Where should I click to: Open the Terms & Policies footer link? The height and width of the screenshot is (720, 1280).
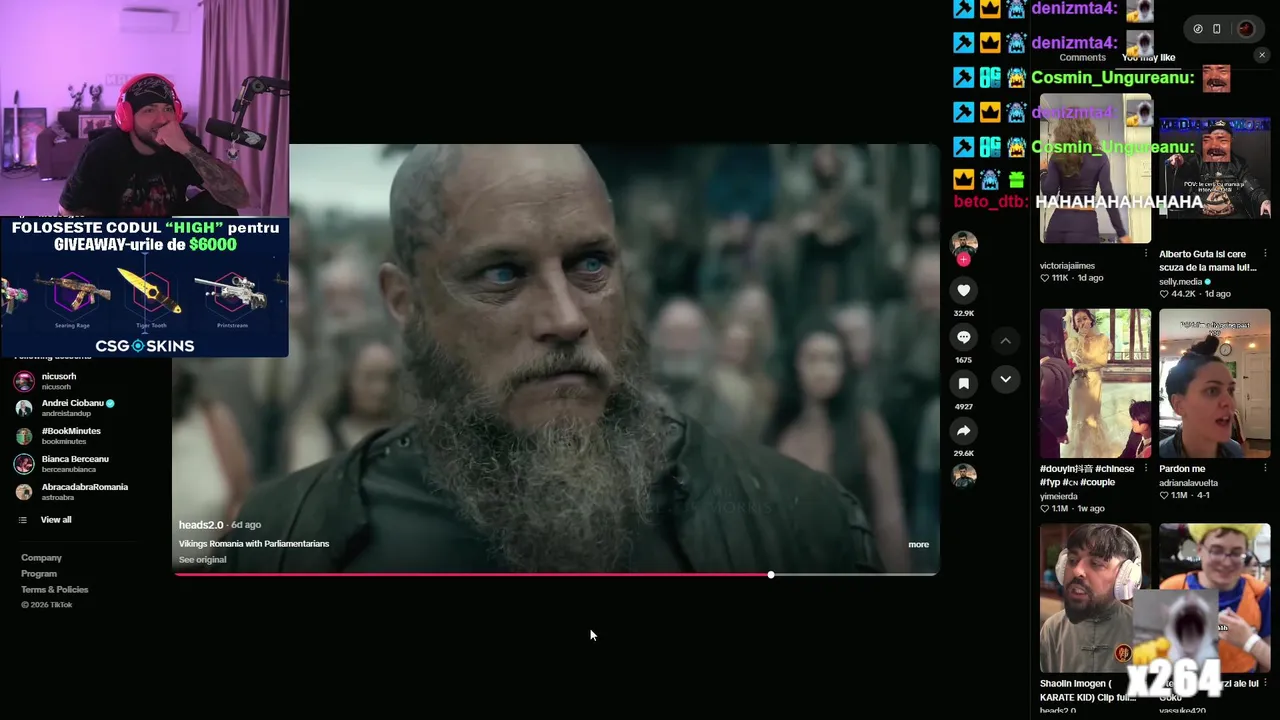55,590
